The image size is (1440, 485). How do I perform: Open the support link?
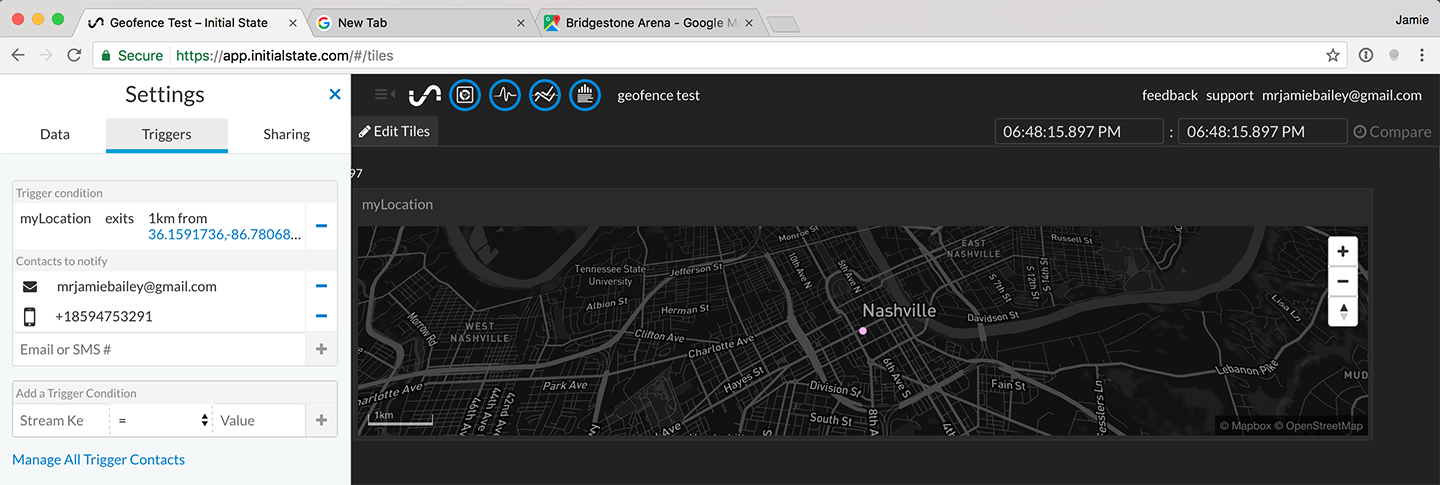[1230, 95]
